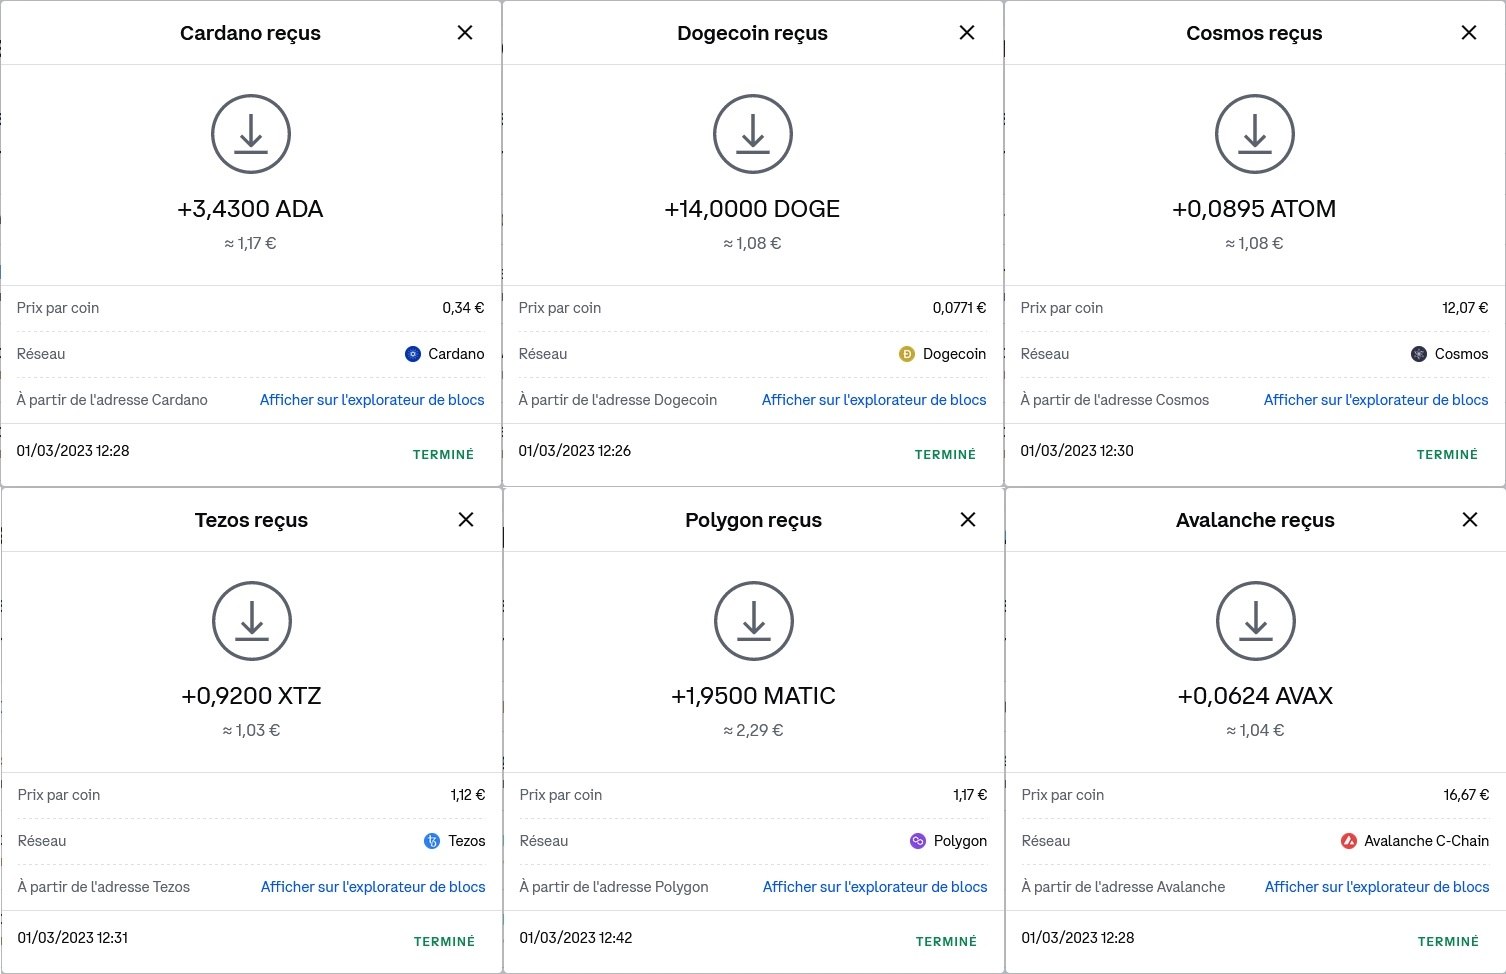Screen dimensions: 1506x974
Task: Click the download icon in Polygon reçus panel
Action: [x=754, y=621]
